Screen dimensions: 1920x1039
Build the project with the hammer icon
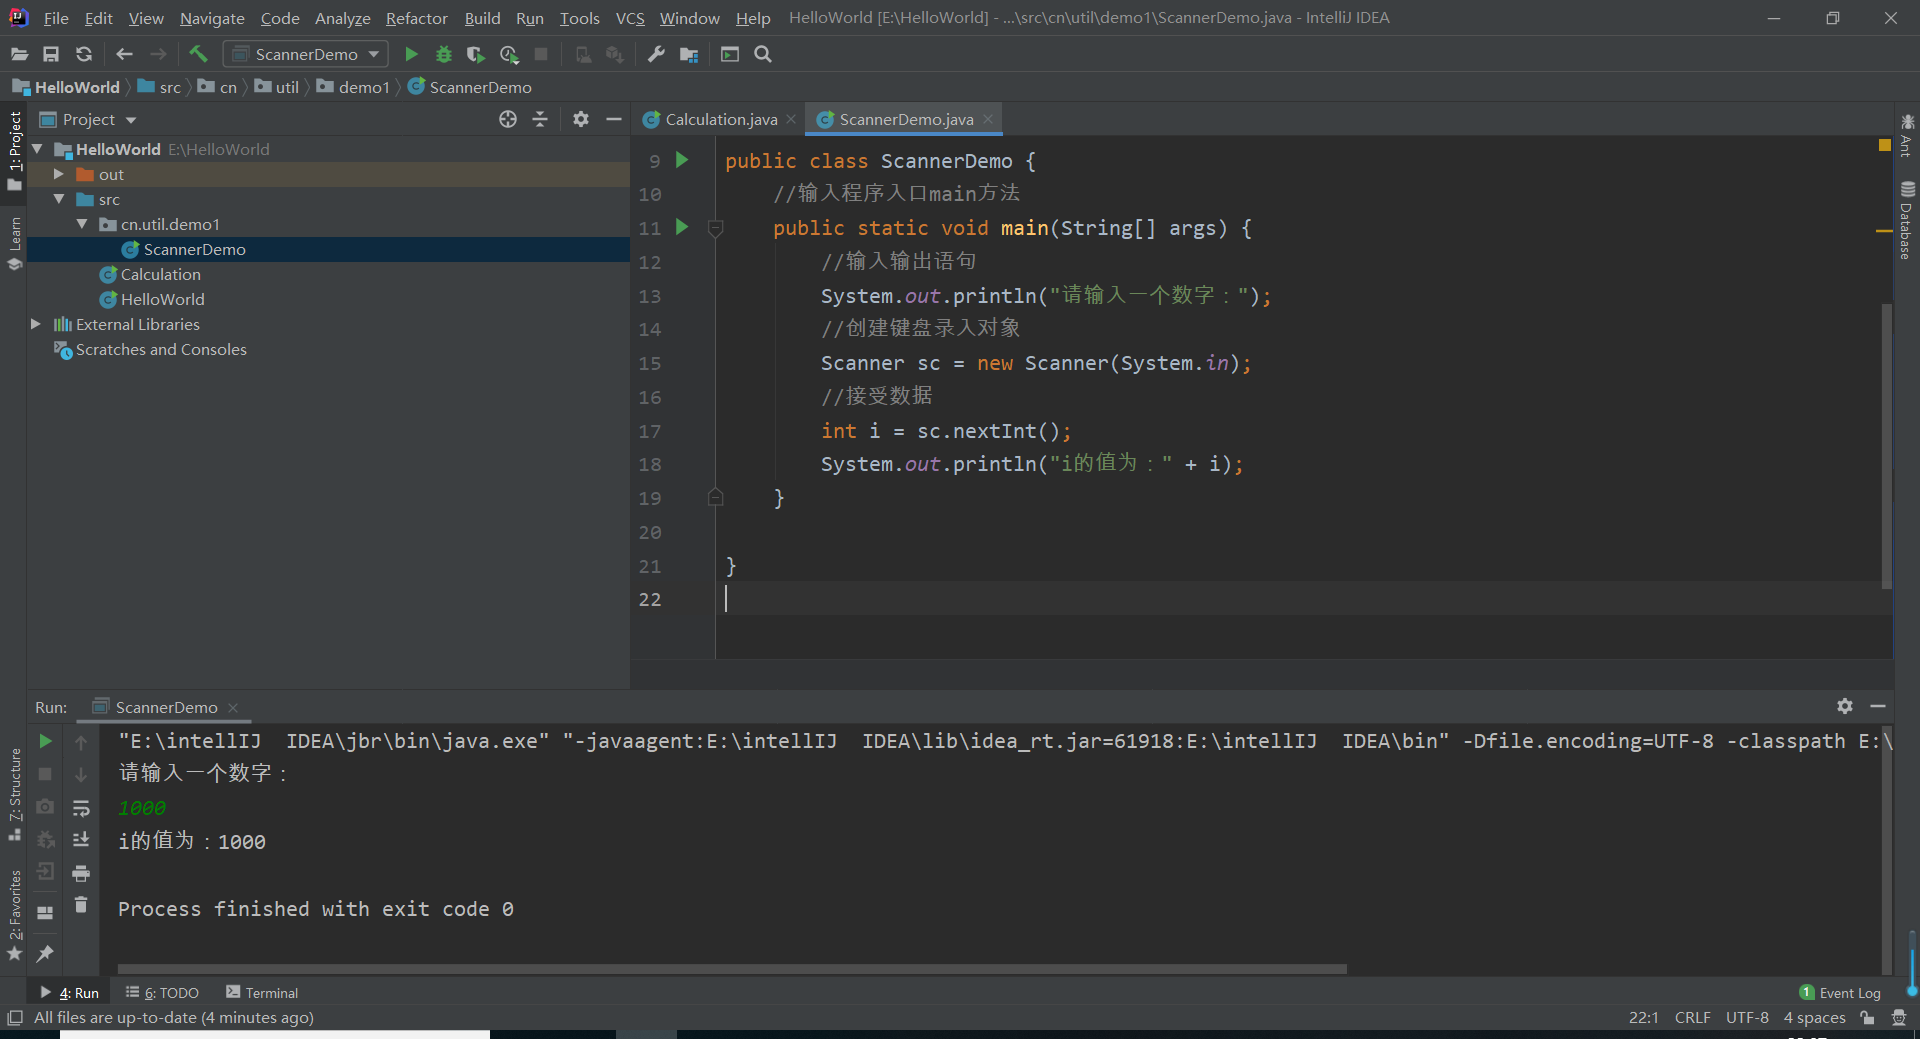198,54
